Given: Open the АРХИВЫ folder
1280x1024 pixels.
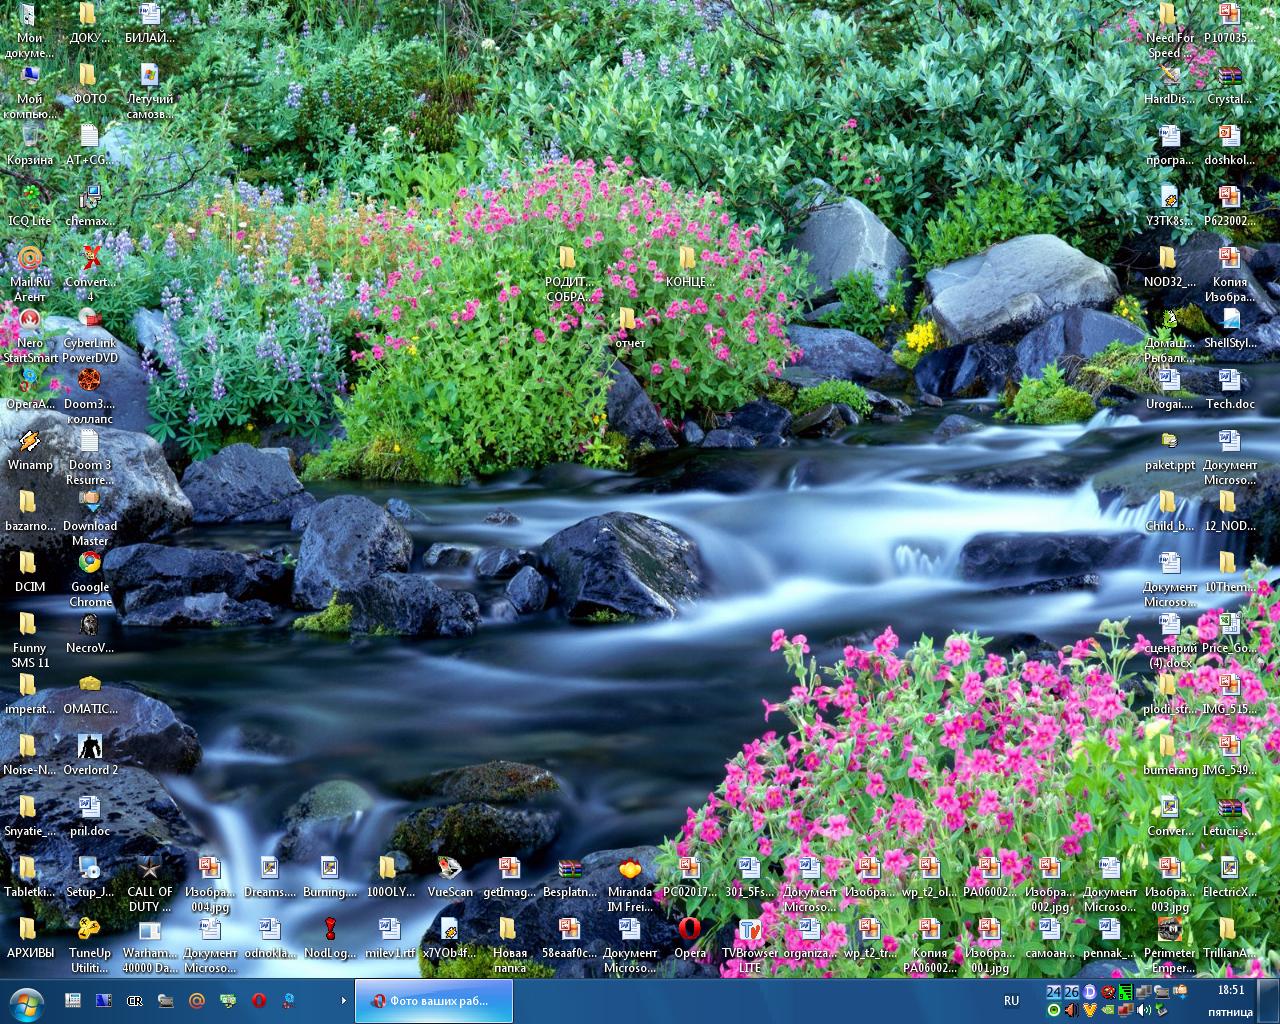Looking at the screenshot, I should 30,938.
